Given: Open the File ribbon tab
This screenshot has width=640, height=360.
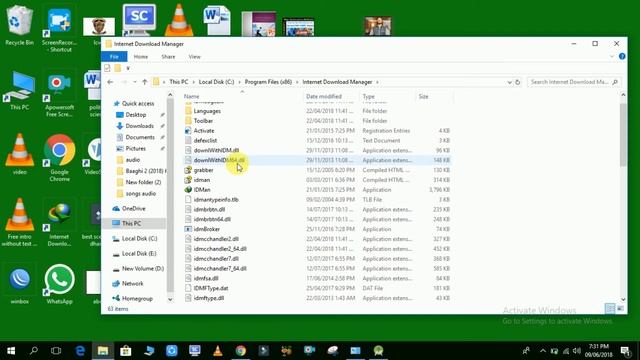Looking at the screenshot, I should [114, 56].
